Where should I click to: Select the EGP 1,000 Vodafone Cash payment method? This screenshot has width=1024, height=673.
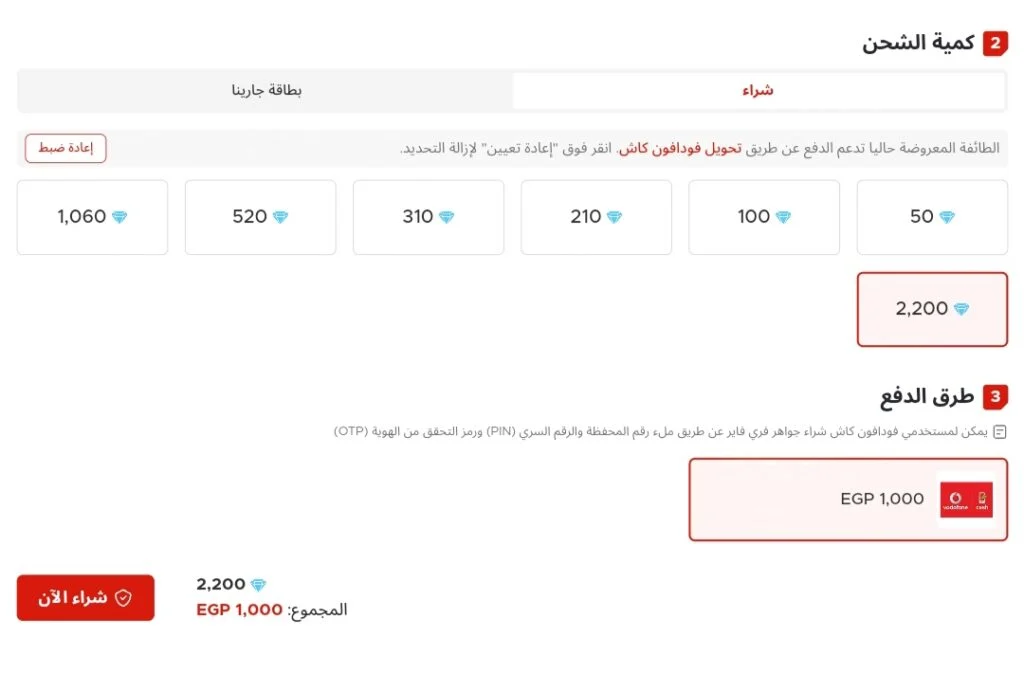pyautogui.click(x=848, y=499)
